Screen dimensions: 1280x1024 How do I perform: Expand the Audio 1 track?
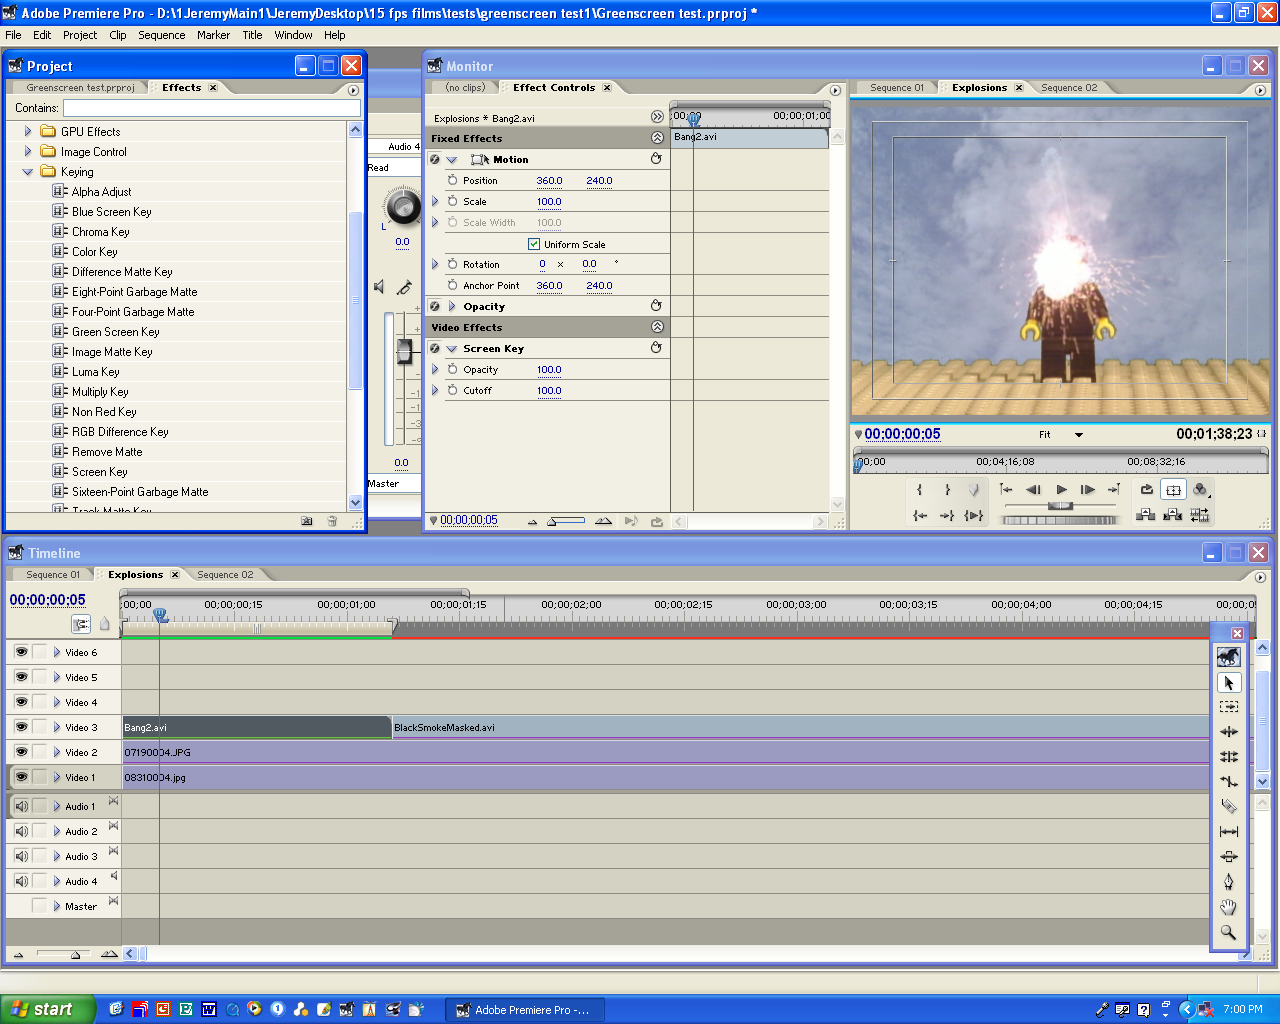click(x=57, y=806)
